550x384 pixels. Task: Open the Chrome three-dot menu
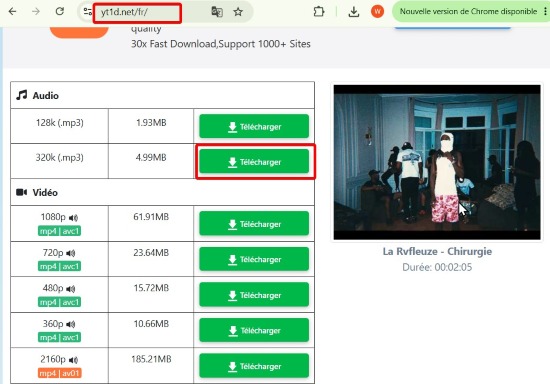click(545, 12)
